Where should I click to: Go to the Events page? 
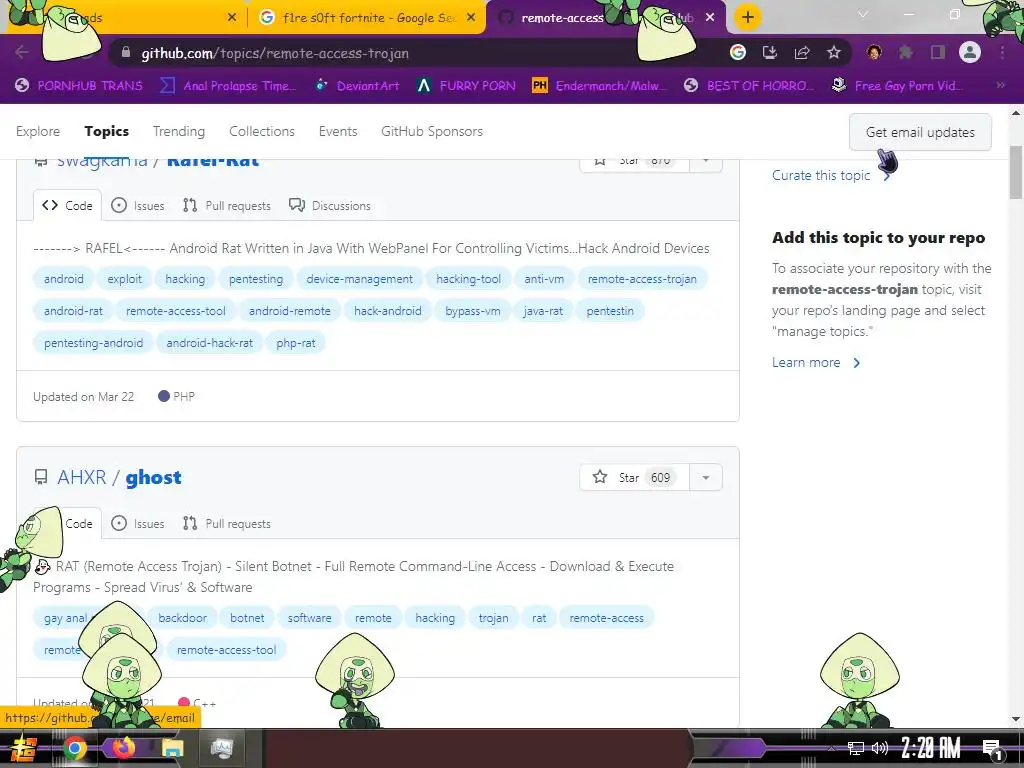tap(338, 131)
